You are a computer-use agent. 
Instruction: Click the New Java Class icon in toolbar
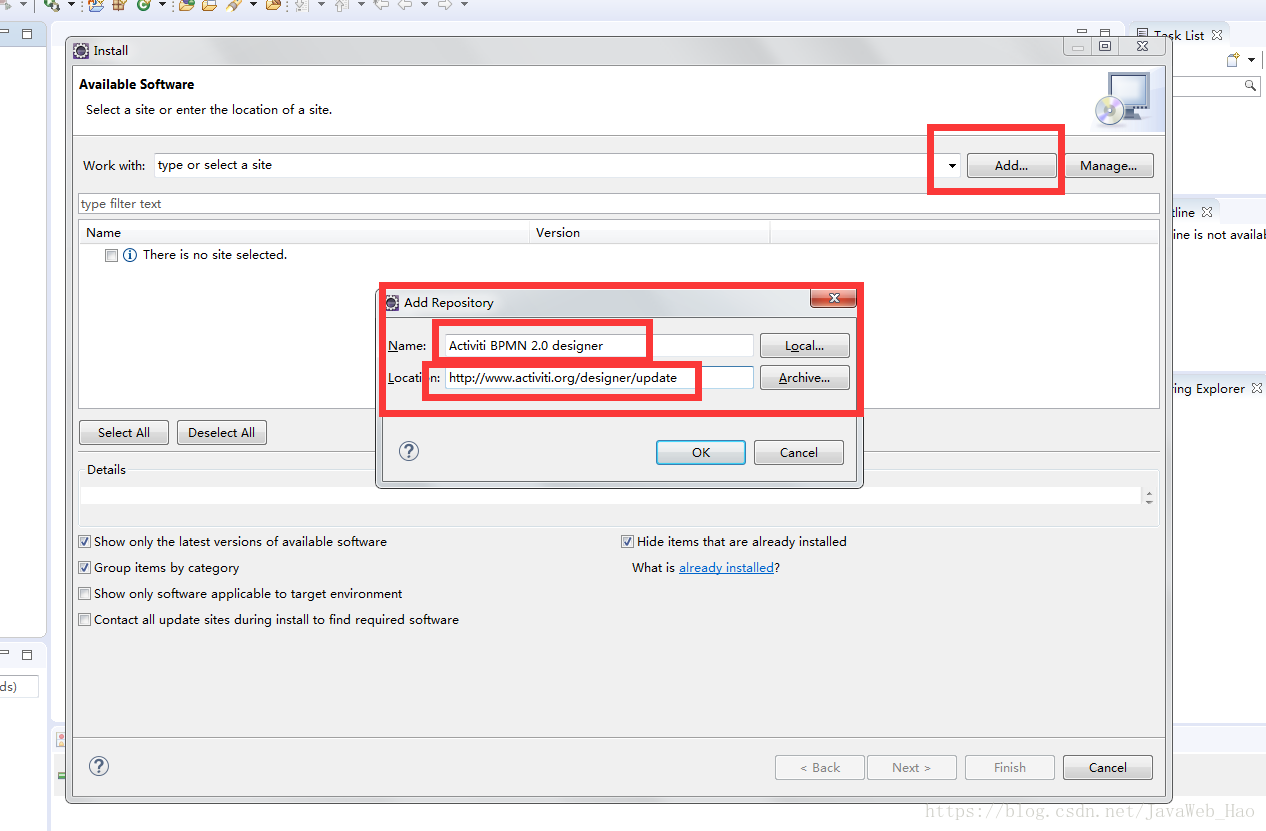pos(143,5)
